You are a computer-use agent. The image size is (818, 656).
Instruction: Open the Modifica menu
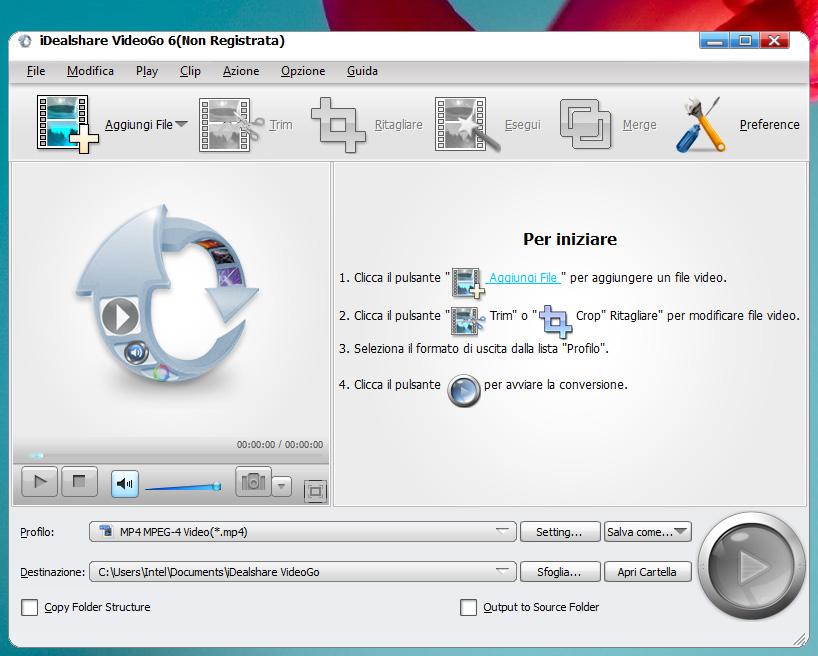[x=90, y=71]
